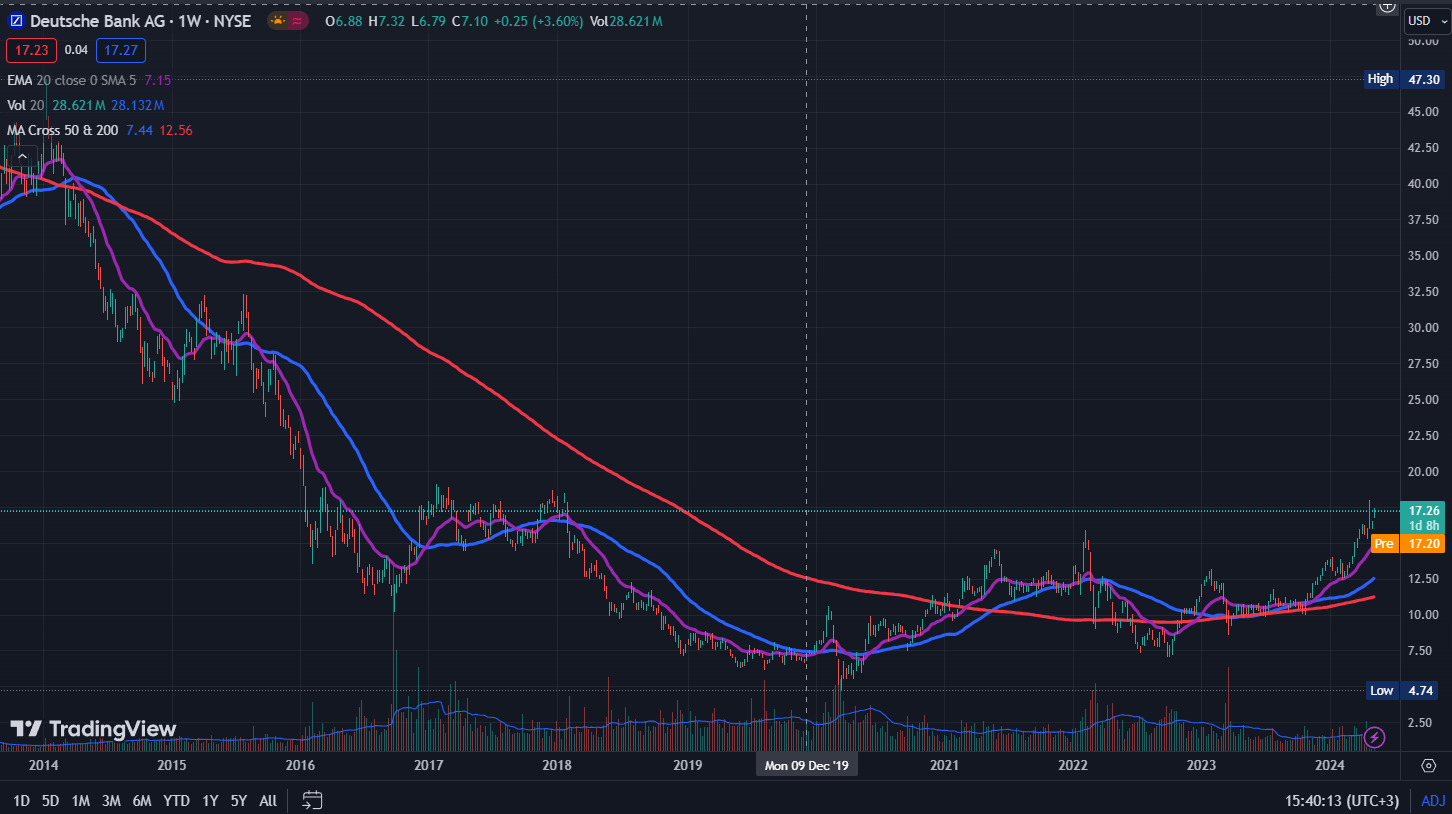Select the YTD time range
The image size is (1452, 814).
(177, 800)
